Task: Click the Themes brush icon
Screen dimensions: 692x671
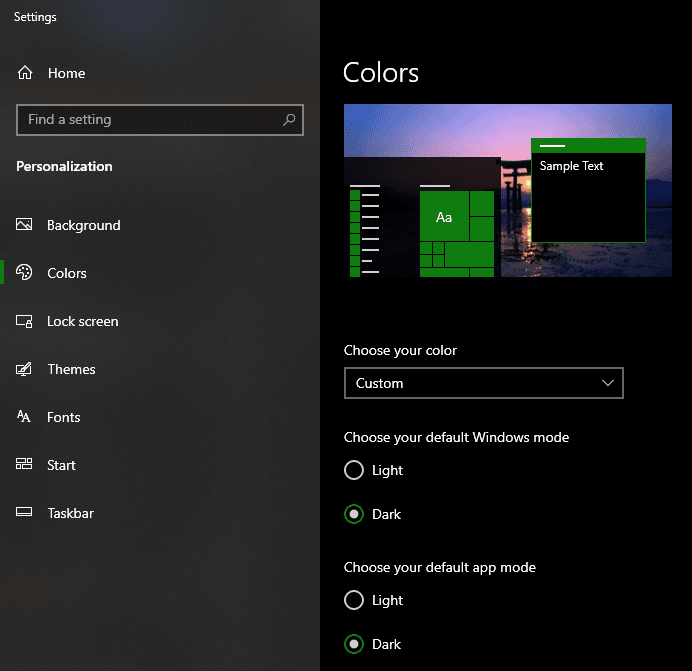Action: (x=25, y=369)
